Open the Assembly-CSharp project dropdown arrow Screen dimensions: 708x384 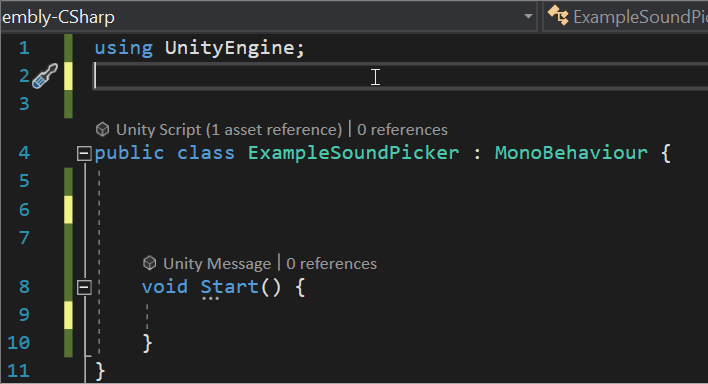coord(528,16)
